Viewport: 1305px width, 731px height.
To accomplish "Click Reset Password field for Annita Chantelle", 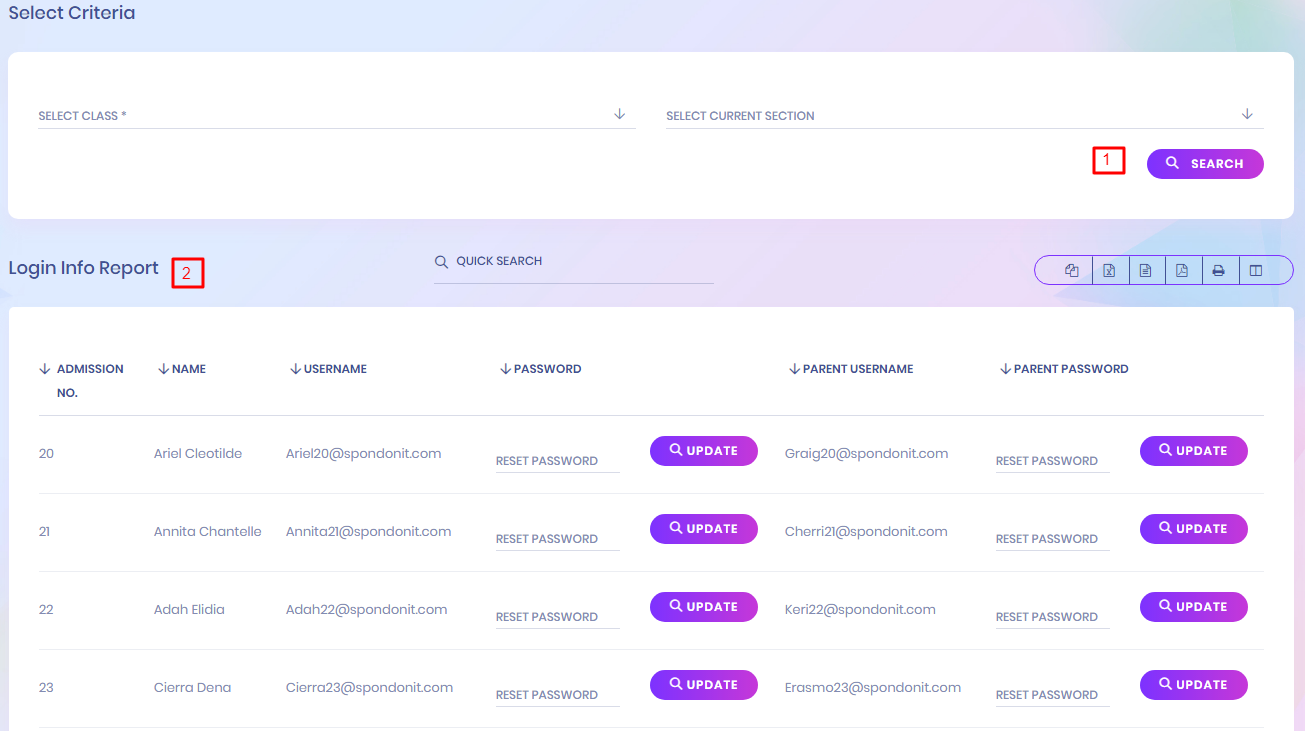I will 557,539.
